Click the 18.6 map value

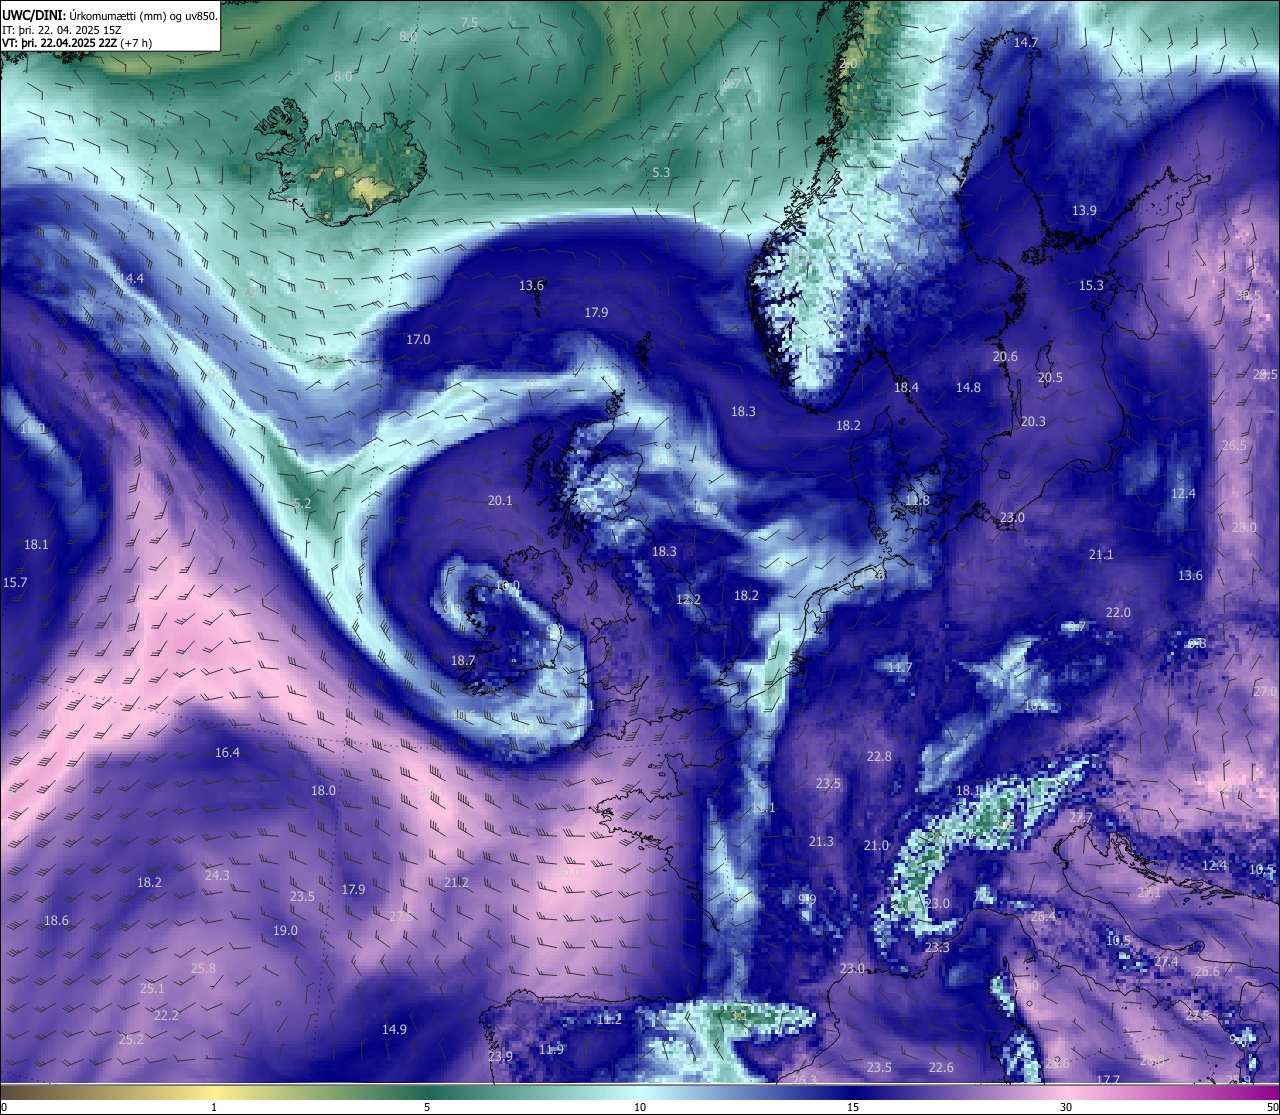point(56,920)
